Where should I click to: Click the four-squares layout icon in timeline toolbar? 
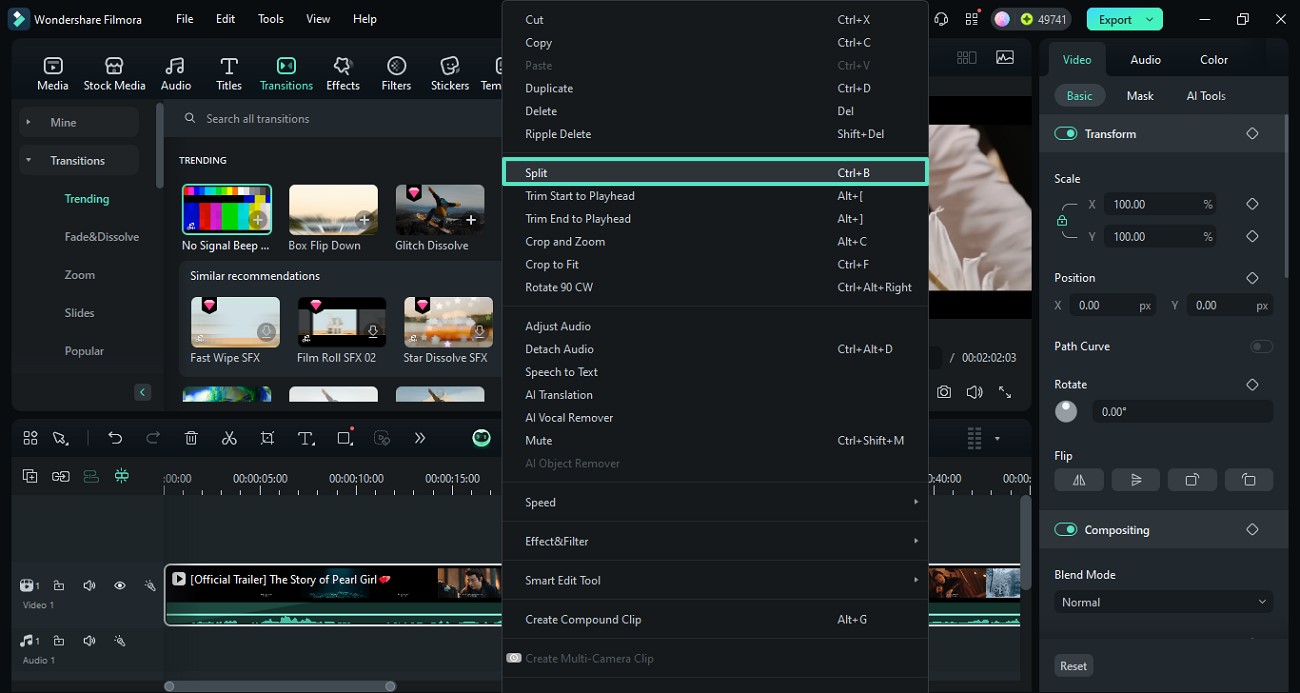(x=30, y=438)
